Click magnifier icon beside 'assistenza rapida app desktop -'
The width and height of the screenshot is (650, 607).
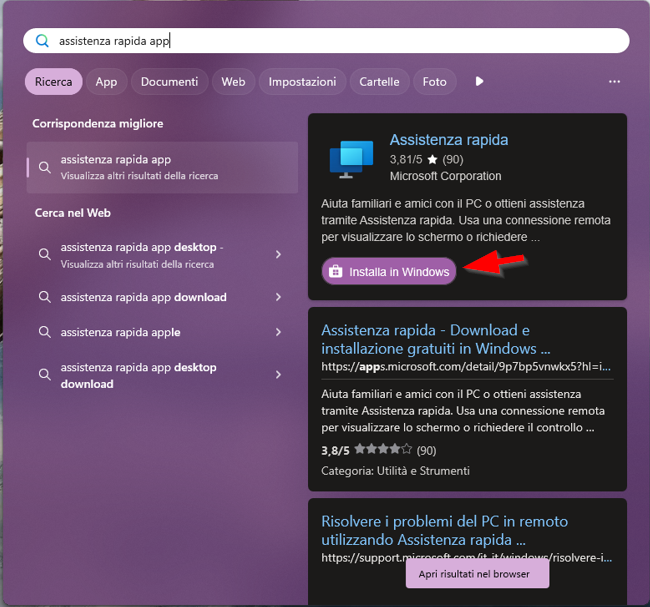[45, 254]
